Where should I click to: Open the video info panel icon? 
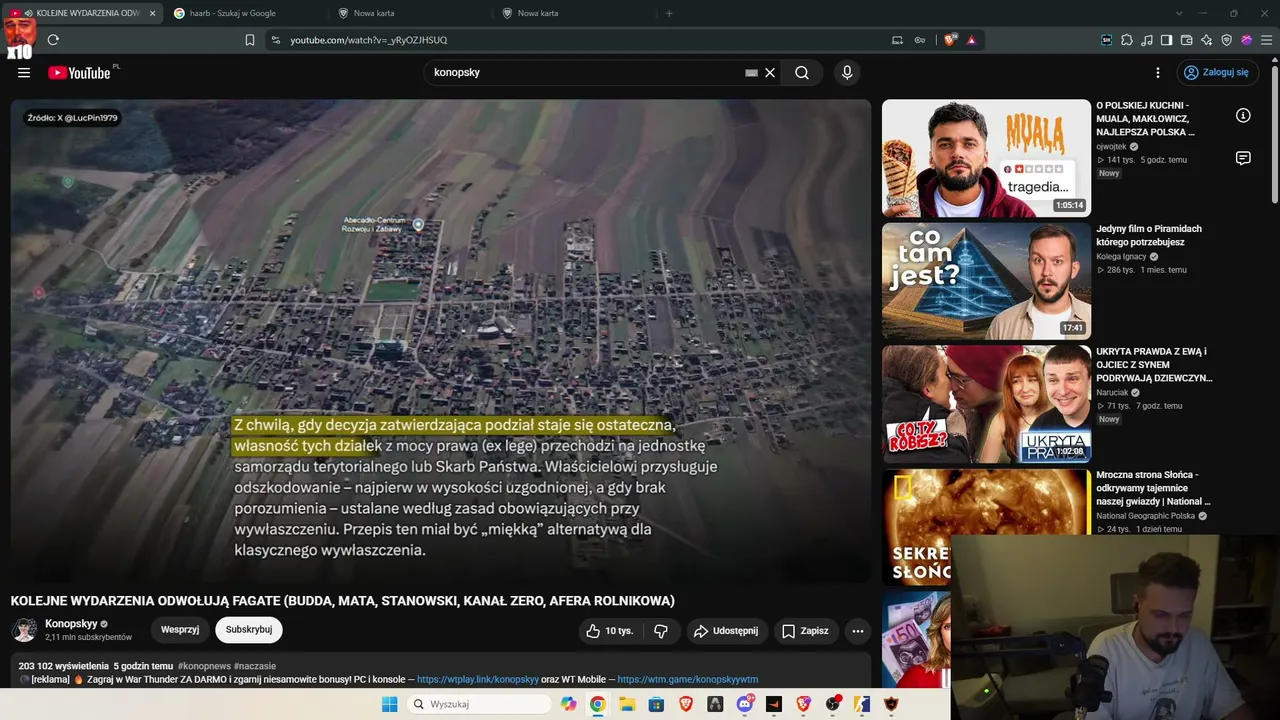click(1243, 116)
